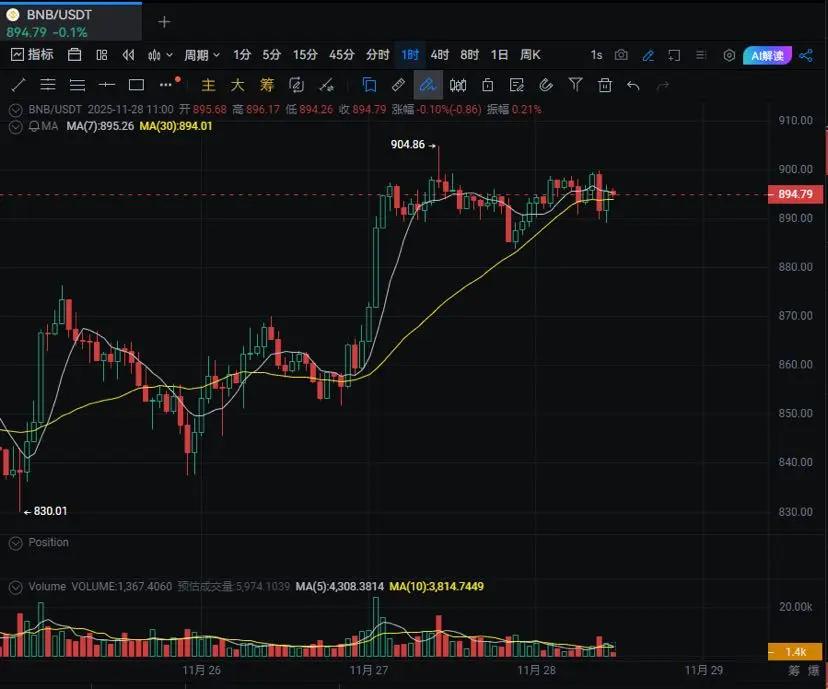828x689 pixels.
Task: Click the share icon
Action: tap(806, 55)
